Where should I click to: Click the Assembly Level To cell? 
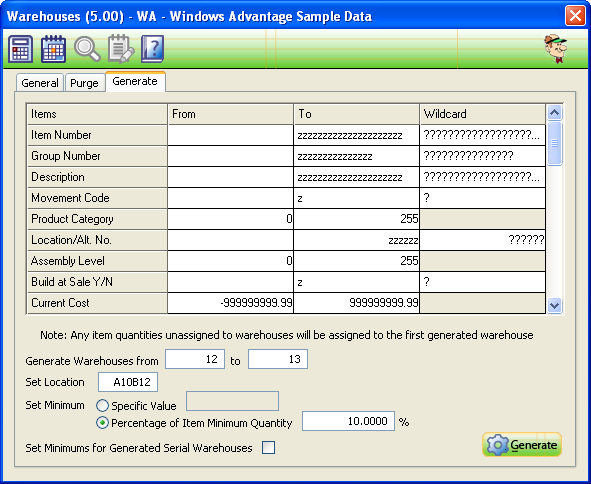357,261
